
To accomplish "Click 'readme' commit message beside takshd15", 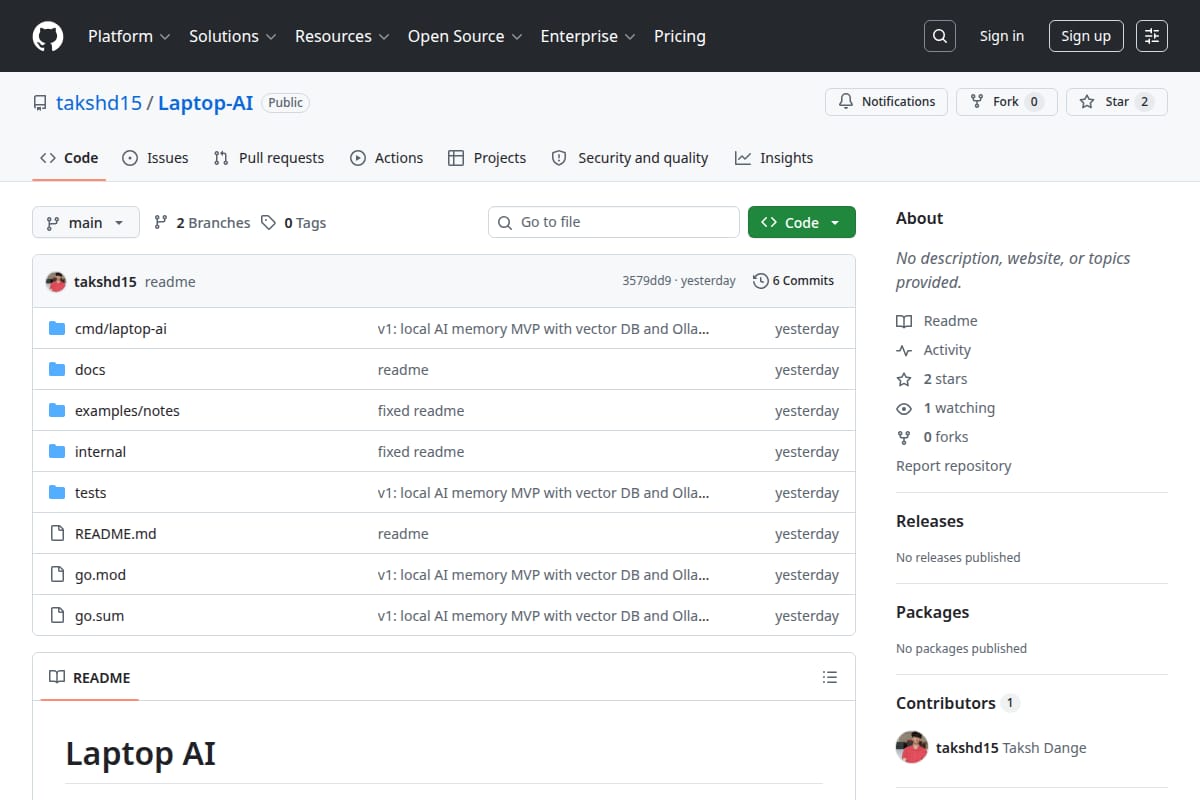I will coord(170,282).
